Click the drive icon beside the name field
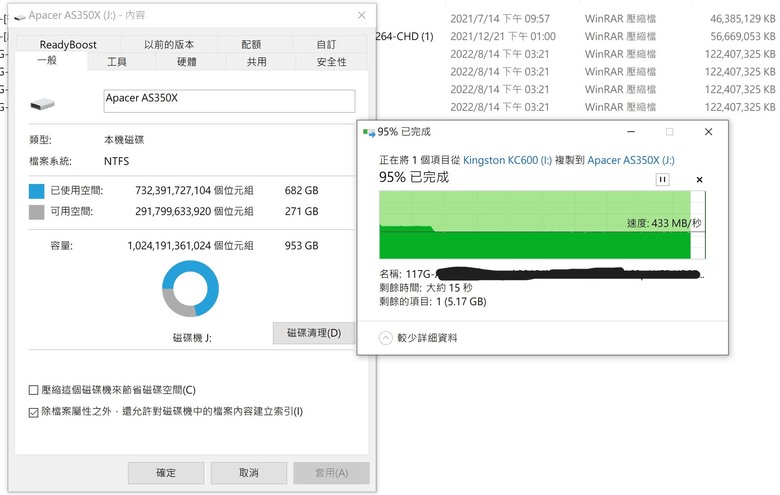Image resolution: width=780 pixels, height=495 pixels. pyautogui.click(x=42, y=103)
